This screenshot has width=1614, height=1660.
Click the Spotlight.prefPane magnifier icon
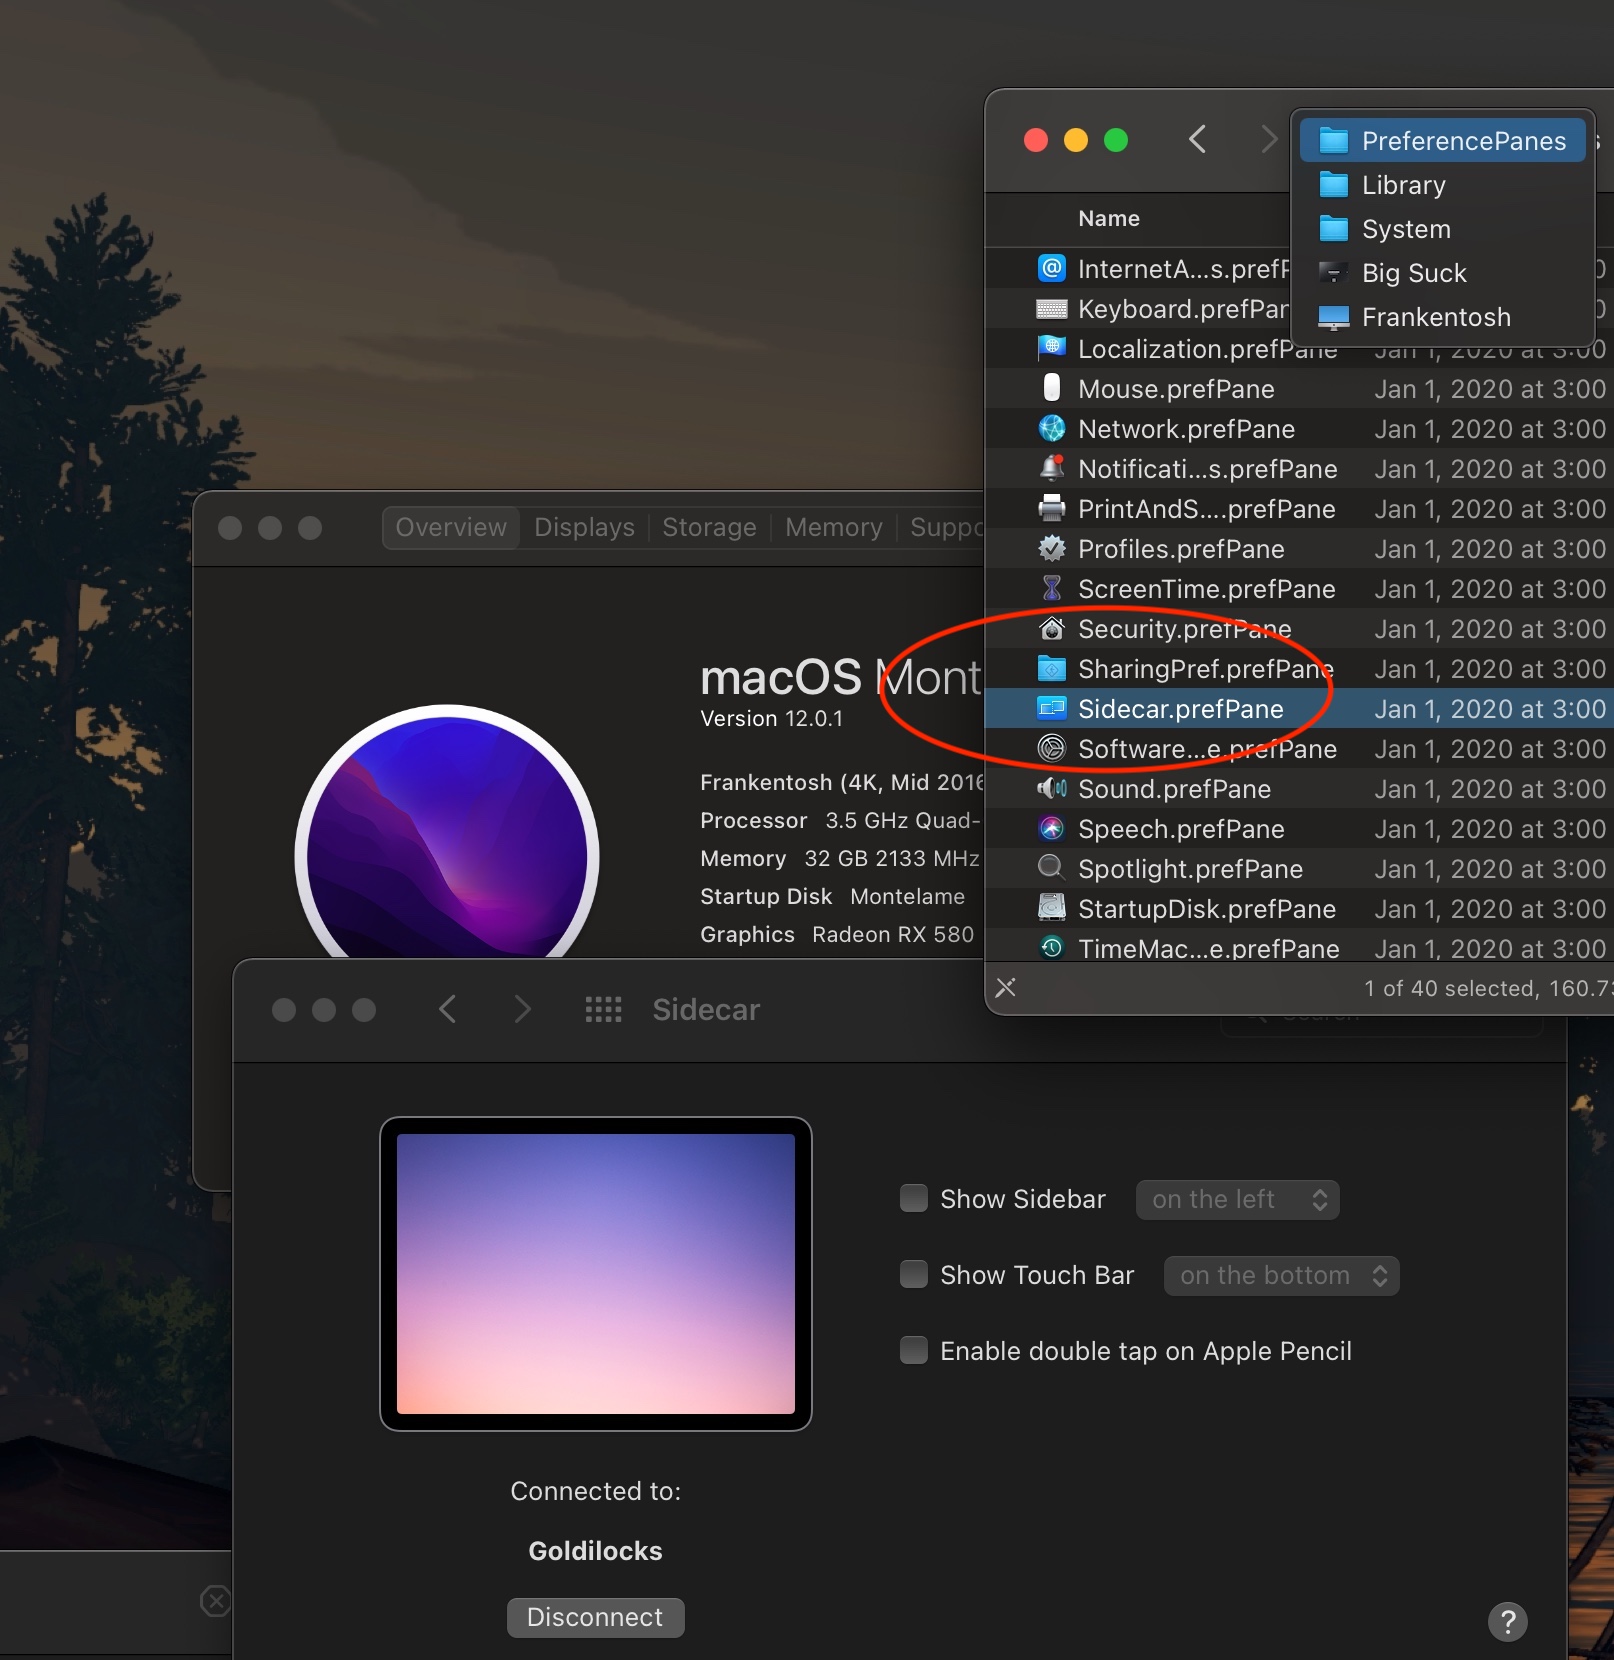[1051, 868]
